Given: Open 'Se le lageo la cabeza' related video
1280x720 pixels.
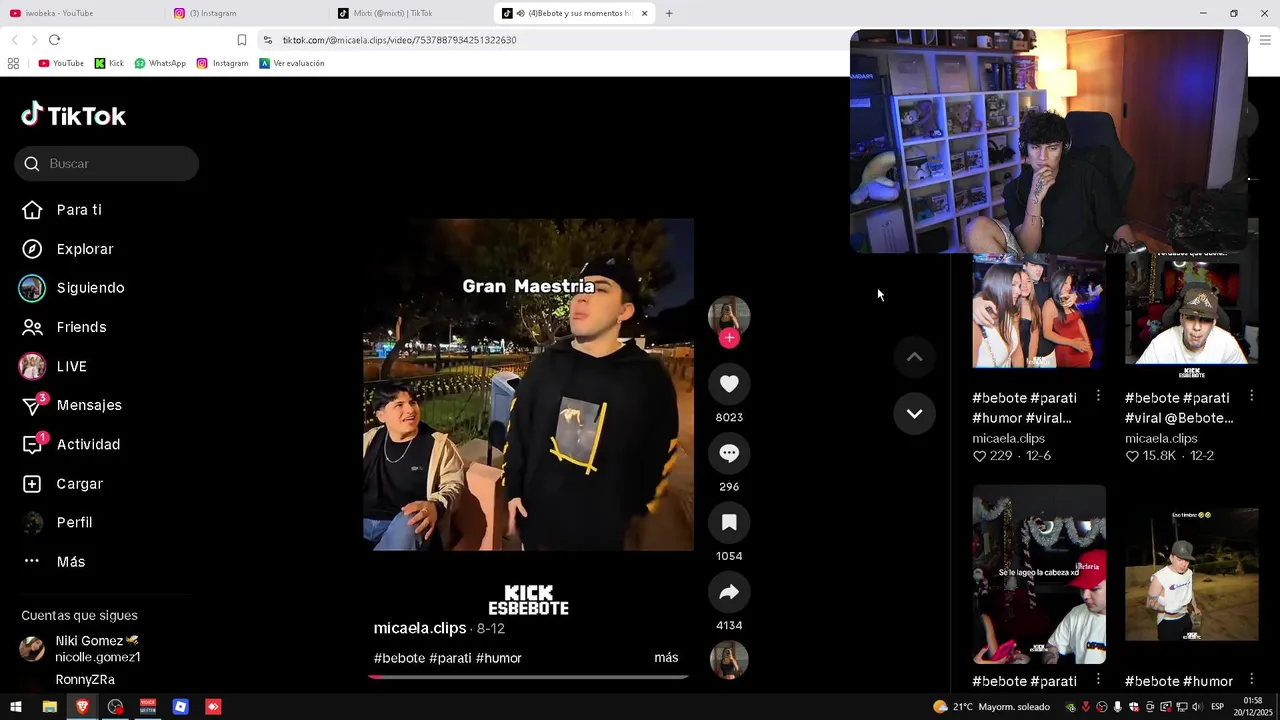Looking at the screenshot, I should [1039, 575].
